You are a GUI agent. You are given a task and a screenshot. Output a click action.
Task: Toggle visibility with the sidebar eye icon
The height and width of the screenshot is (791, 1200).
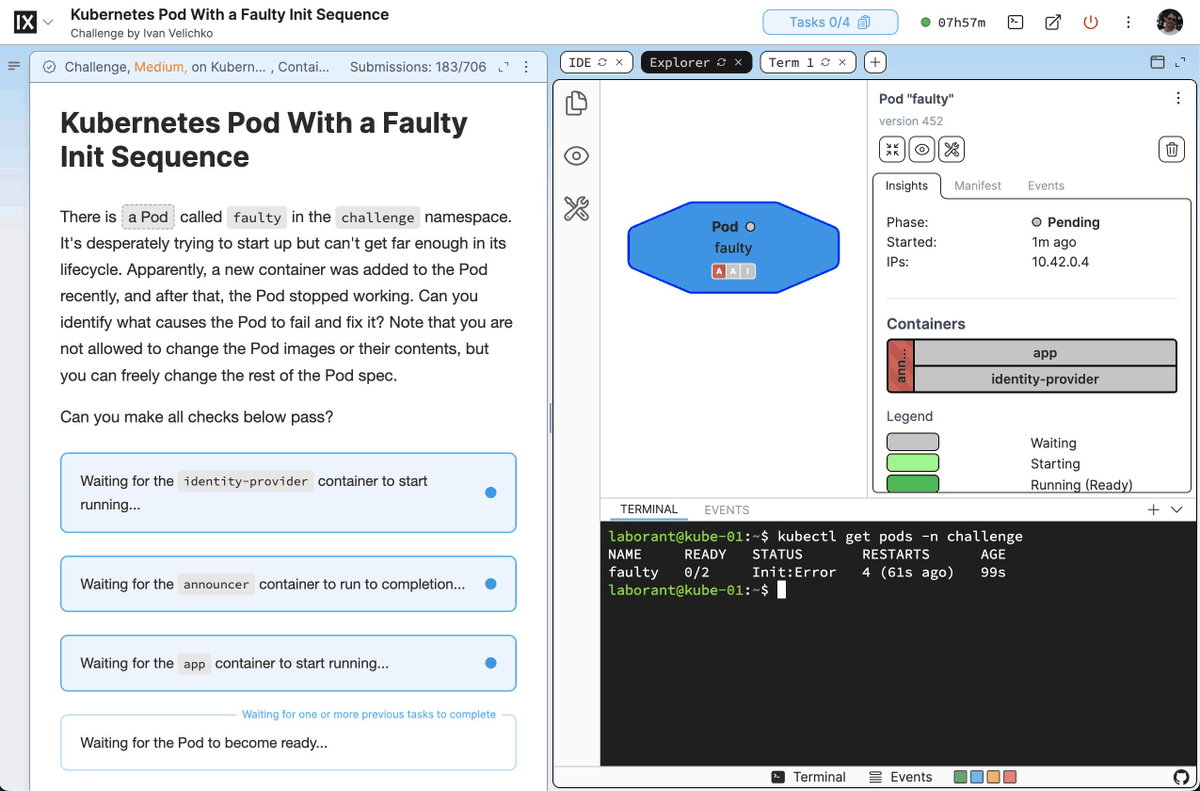click(x=576, y=156)
